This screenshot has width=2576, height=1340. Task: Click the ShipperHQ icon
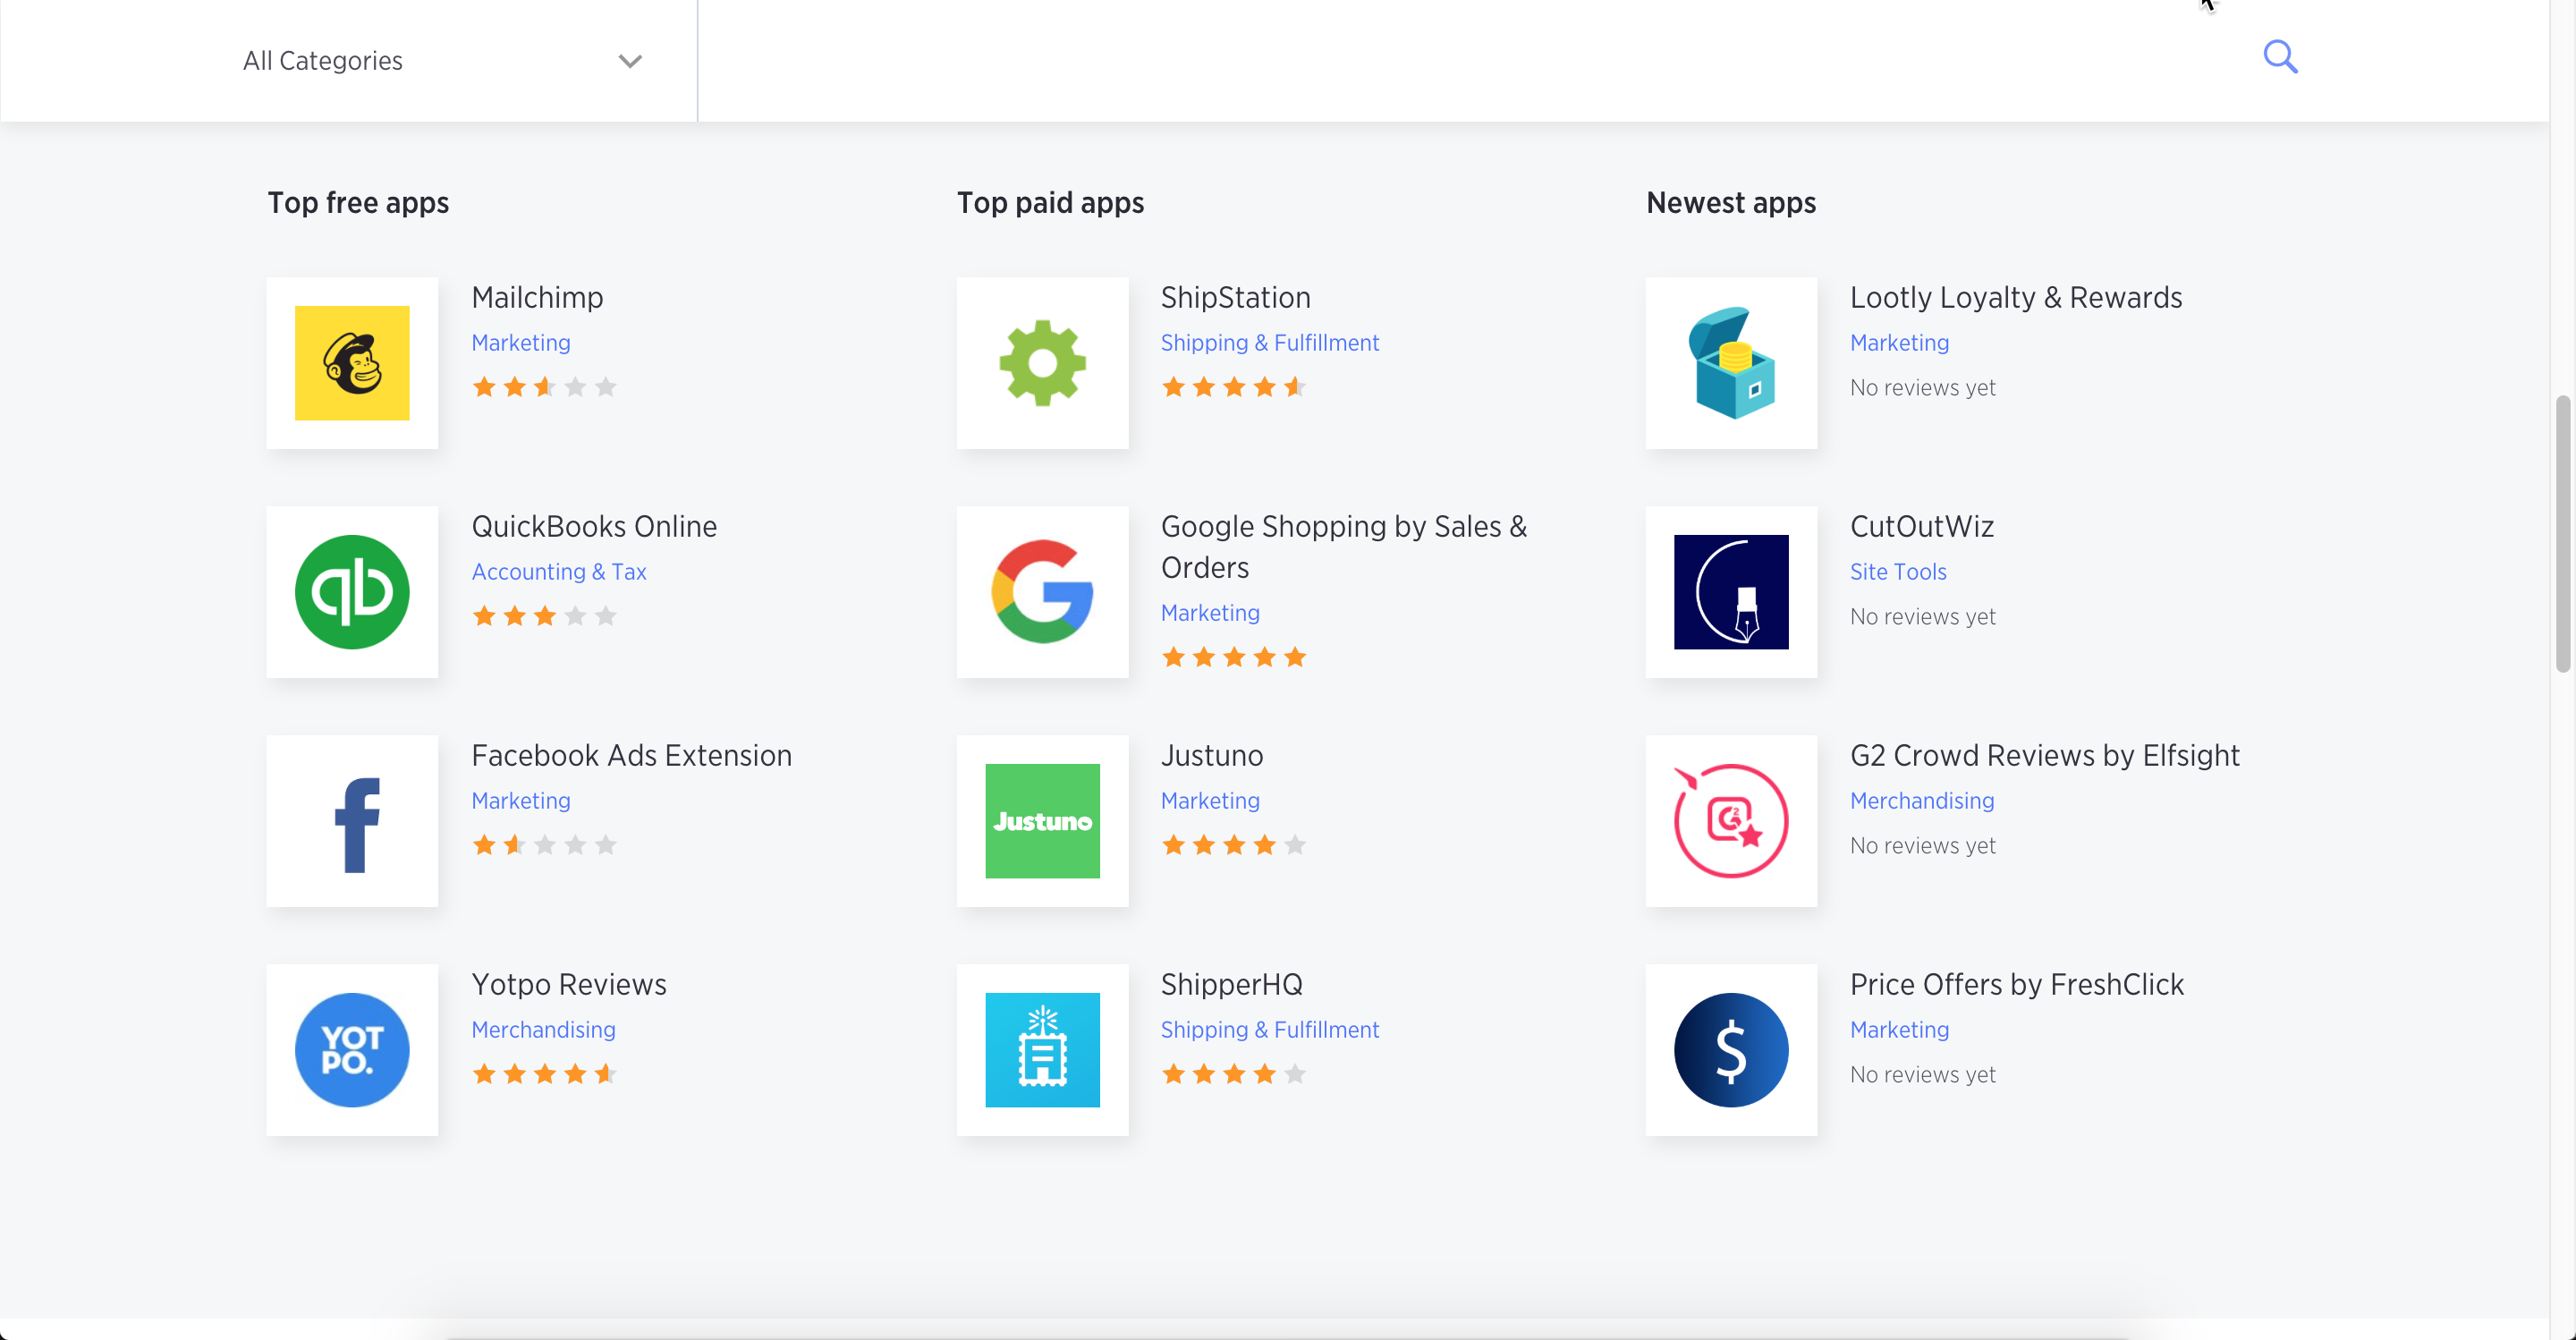click(1042, 1050)
